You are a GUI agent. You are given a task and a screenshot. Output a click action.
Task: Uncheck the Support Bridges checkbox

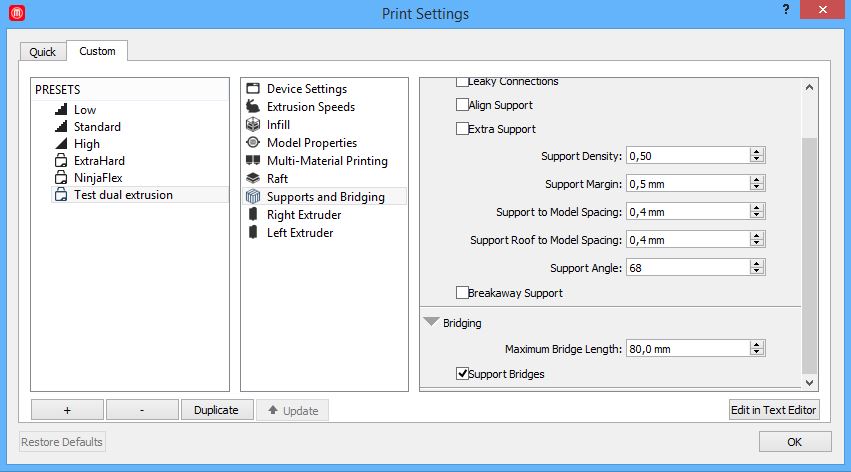pos(462,374)
